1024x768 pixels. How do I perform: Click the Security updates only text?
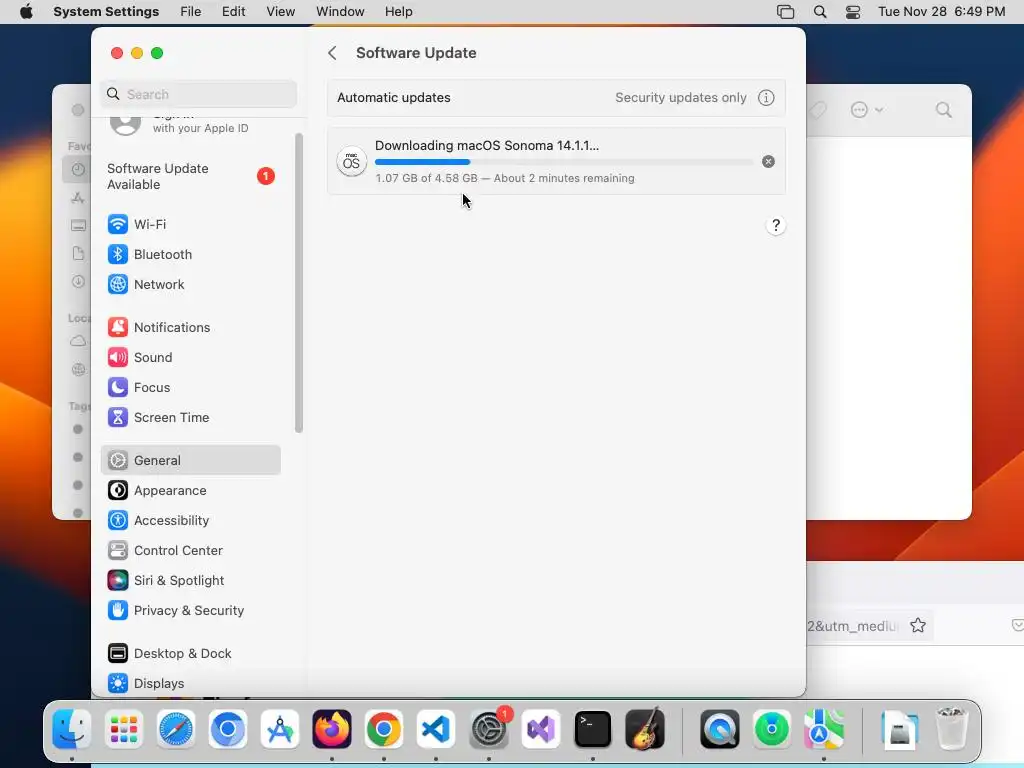680,98
